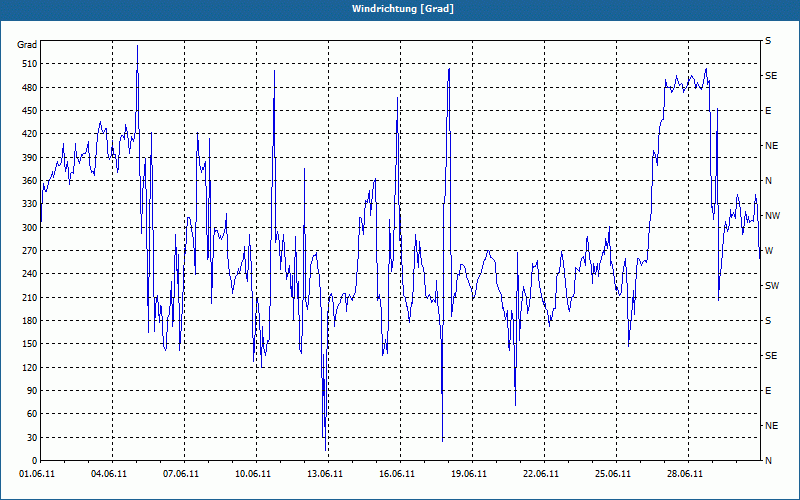The width and height of the screenshot is (800, 500).
Task: Click the date label 07.06.11
Action: [x=181, y=474]
